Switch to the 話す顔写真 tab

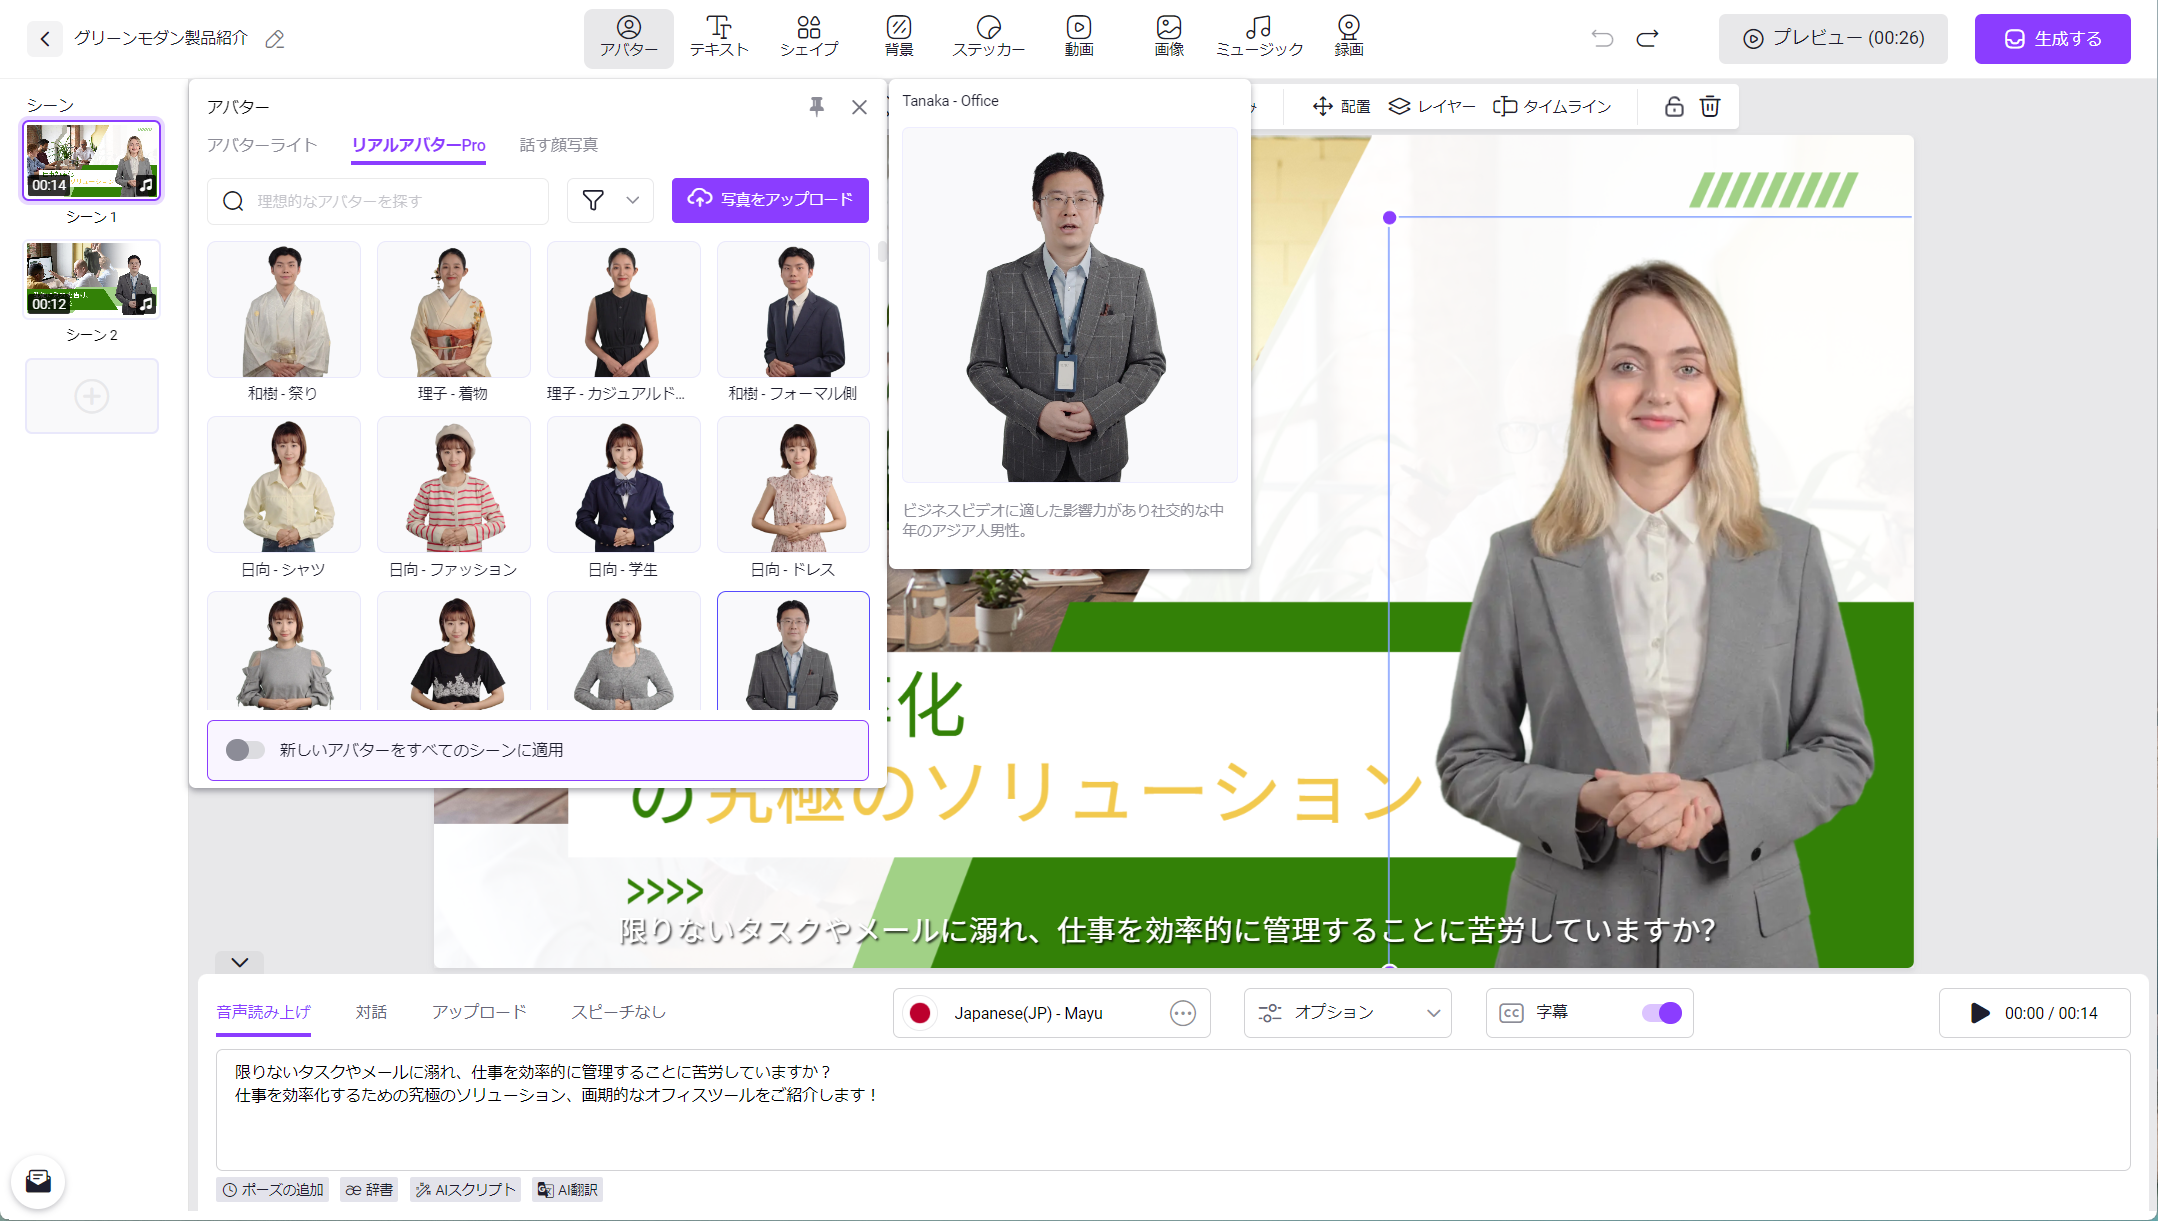[557, 145]
